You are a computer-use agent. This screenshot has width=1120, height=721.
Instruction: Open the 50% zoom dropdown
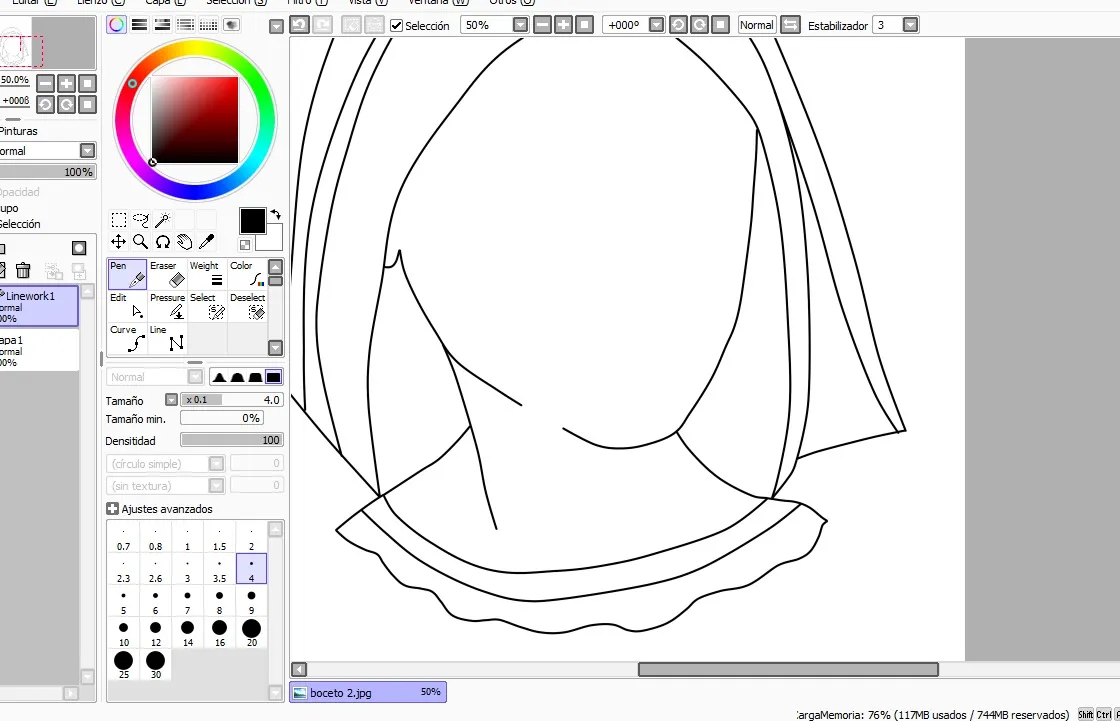[521, 25]
